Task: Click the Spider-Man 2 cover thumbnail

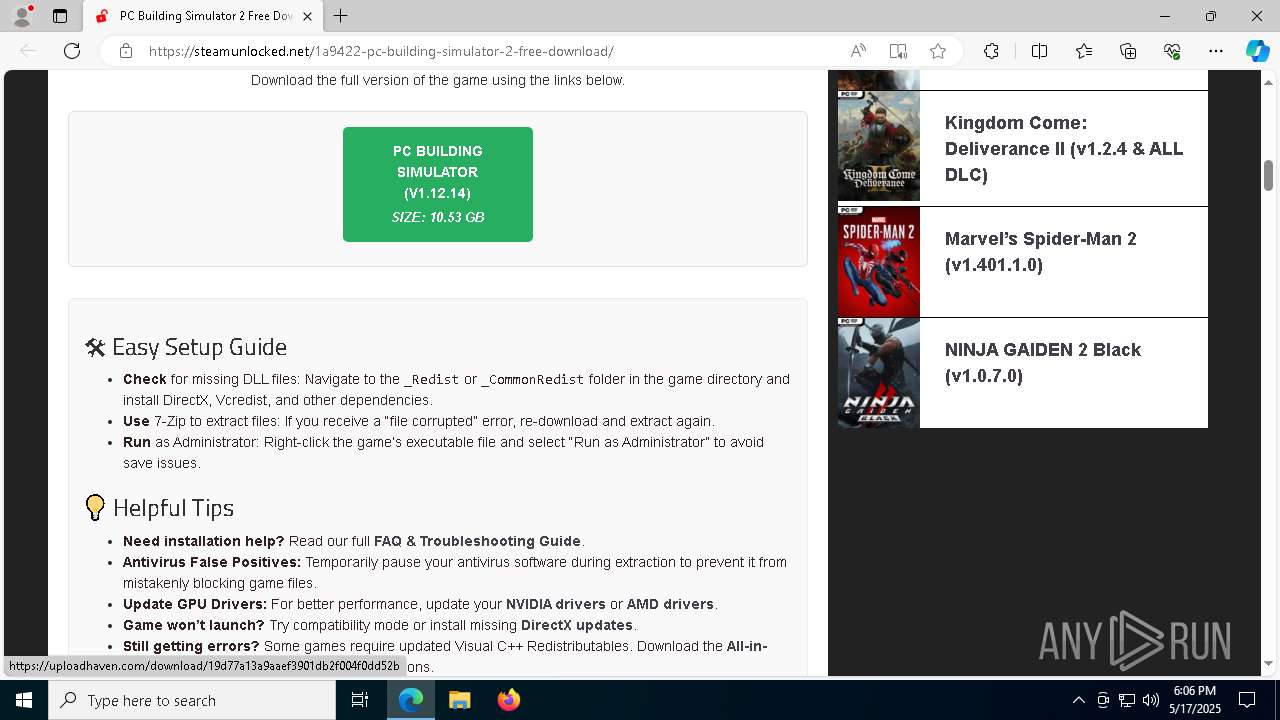Action: pos(879,262)
